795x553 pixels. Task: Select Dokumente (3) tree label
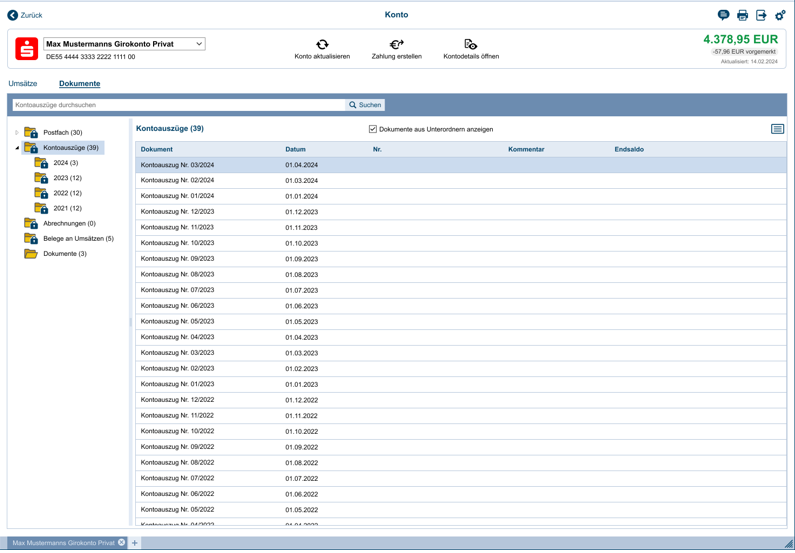coord(65,254)
